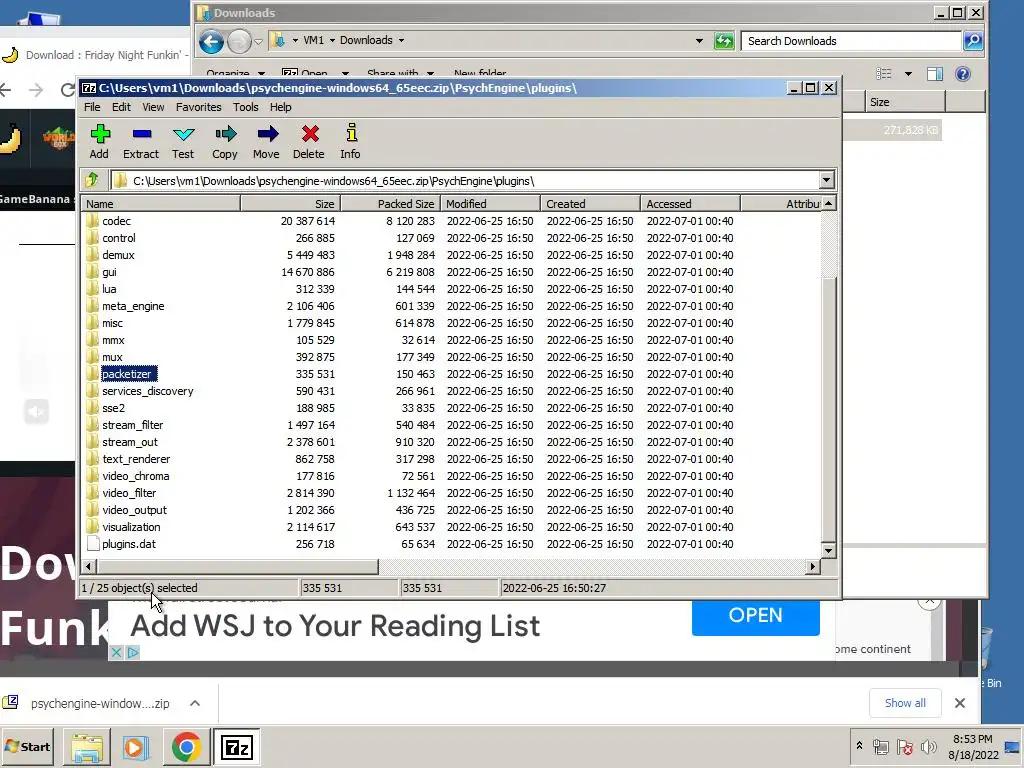Screen dimensions: 1024x768
Task: Click the Add toolbar icon in 7-Zip
Action: pos(99,135)
